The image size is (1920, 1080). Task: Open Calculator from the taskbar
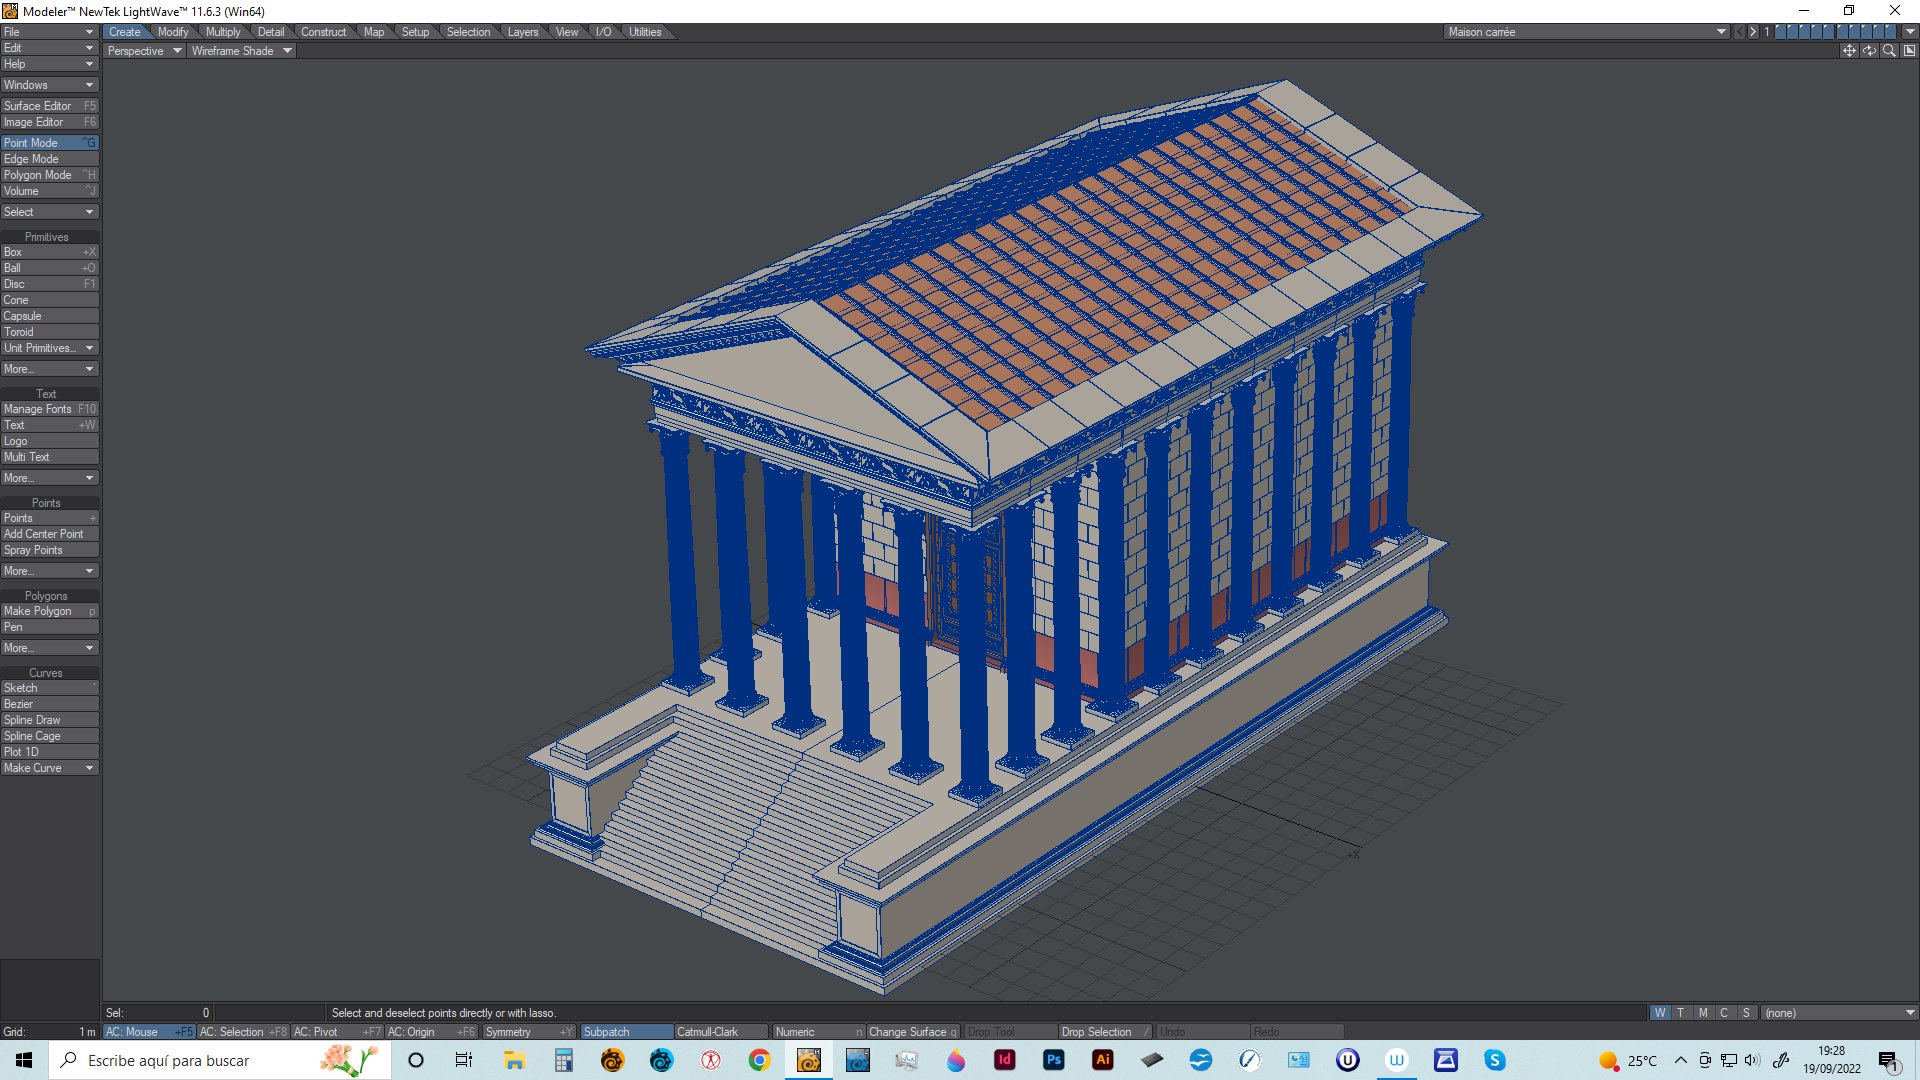click(563, 1060)
